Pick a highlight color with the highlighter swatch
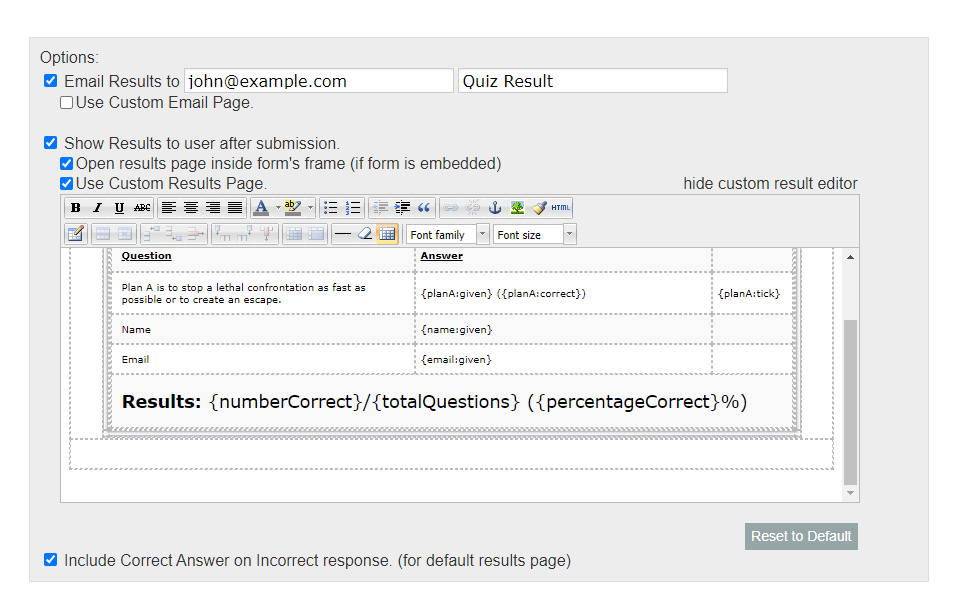Screen dimensions: 953x599 tap(291, 205)
